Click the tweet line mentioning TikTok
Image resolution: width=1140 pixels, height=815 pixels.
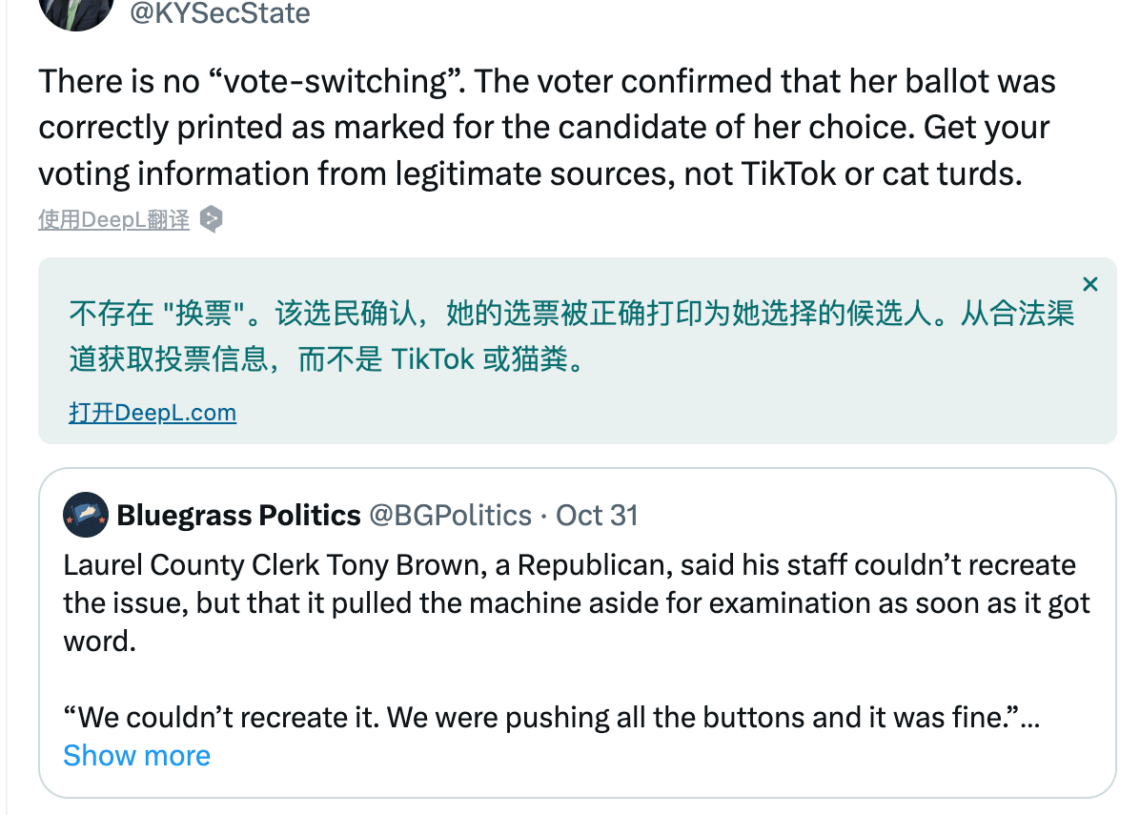531,174
